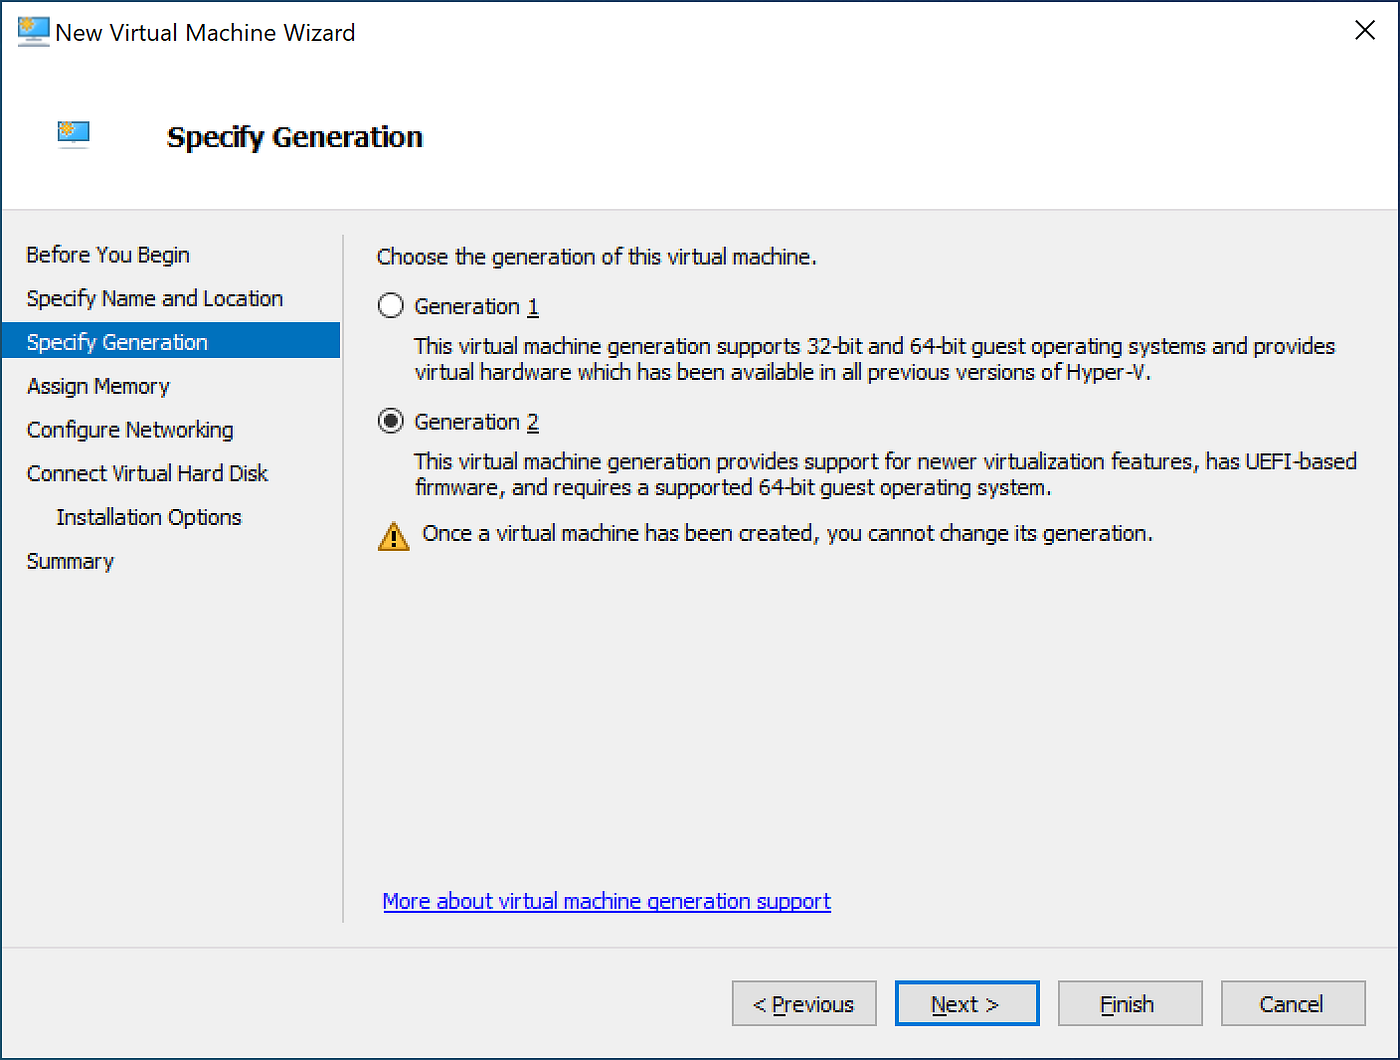Go to Specify Name and Location step

click(153, 298)
